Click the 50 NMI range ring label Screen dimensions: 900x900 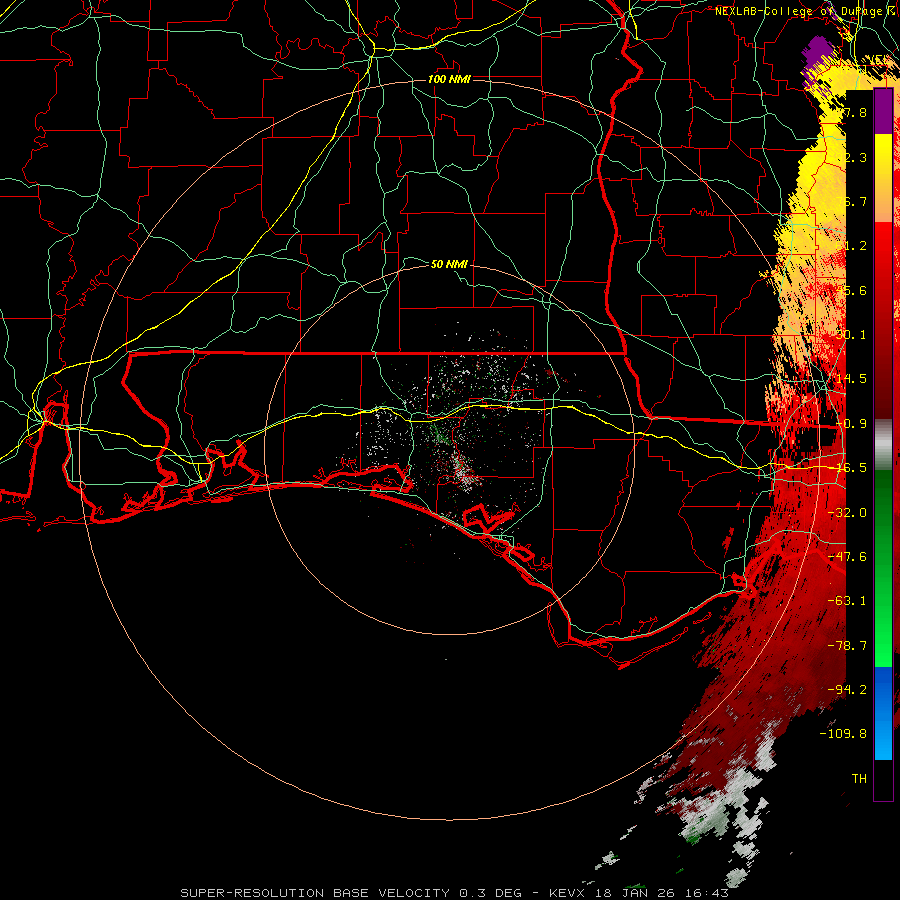pyautogui.click(x=449, y=264)
